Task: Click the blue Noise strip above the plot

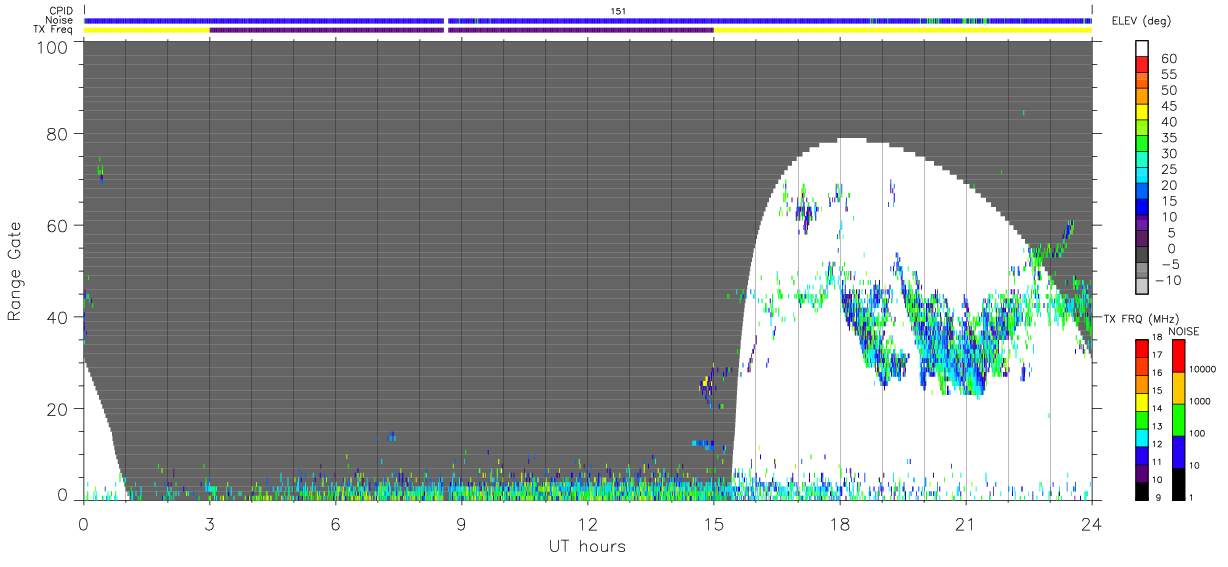Action: click(588, 20)
